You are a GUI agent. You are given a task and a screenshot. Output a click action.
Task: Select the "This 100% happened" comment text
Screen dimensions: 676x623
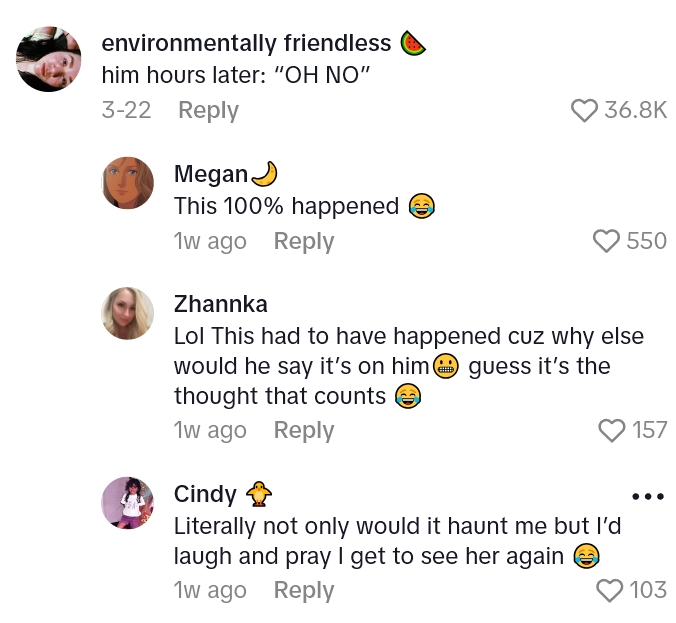286,206
